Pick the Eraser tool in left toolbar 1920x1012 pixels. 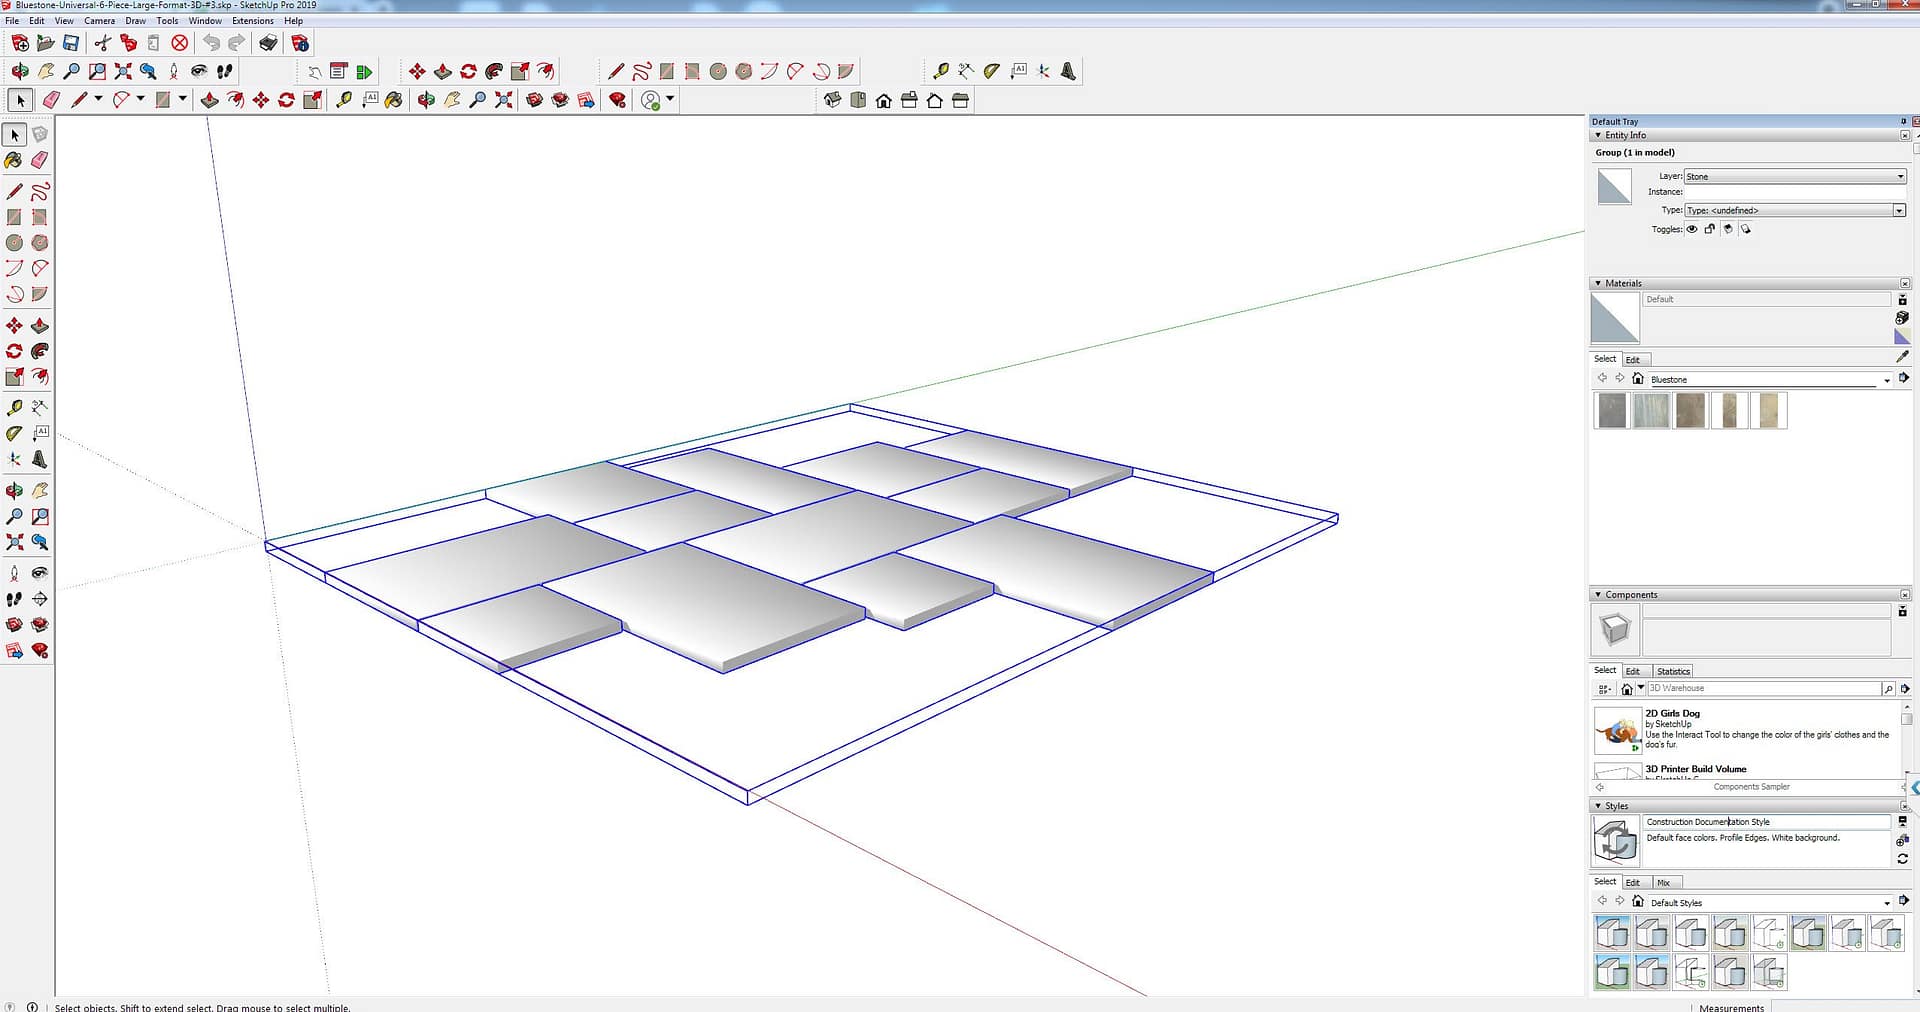(40, 160)
